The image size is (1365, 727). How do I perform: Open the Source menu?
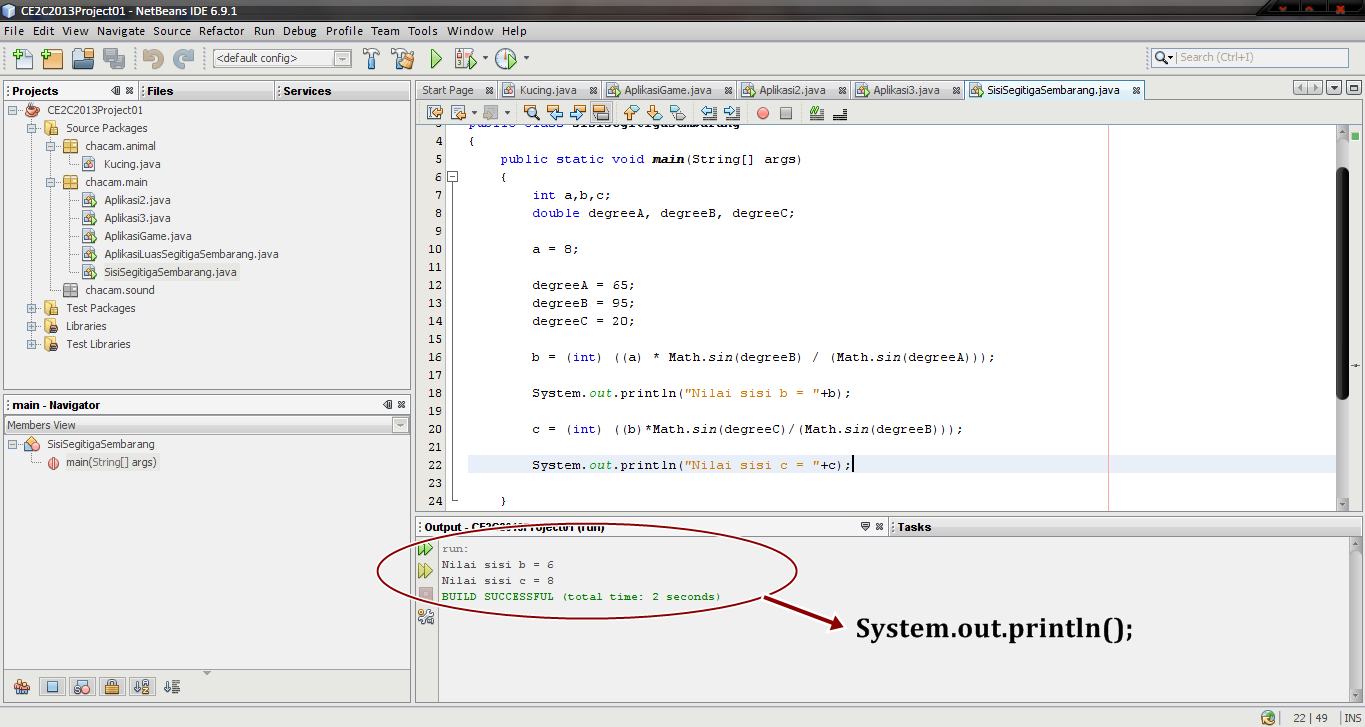click(172, 31)
